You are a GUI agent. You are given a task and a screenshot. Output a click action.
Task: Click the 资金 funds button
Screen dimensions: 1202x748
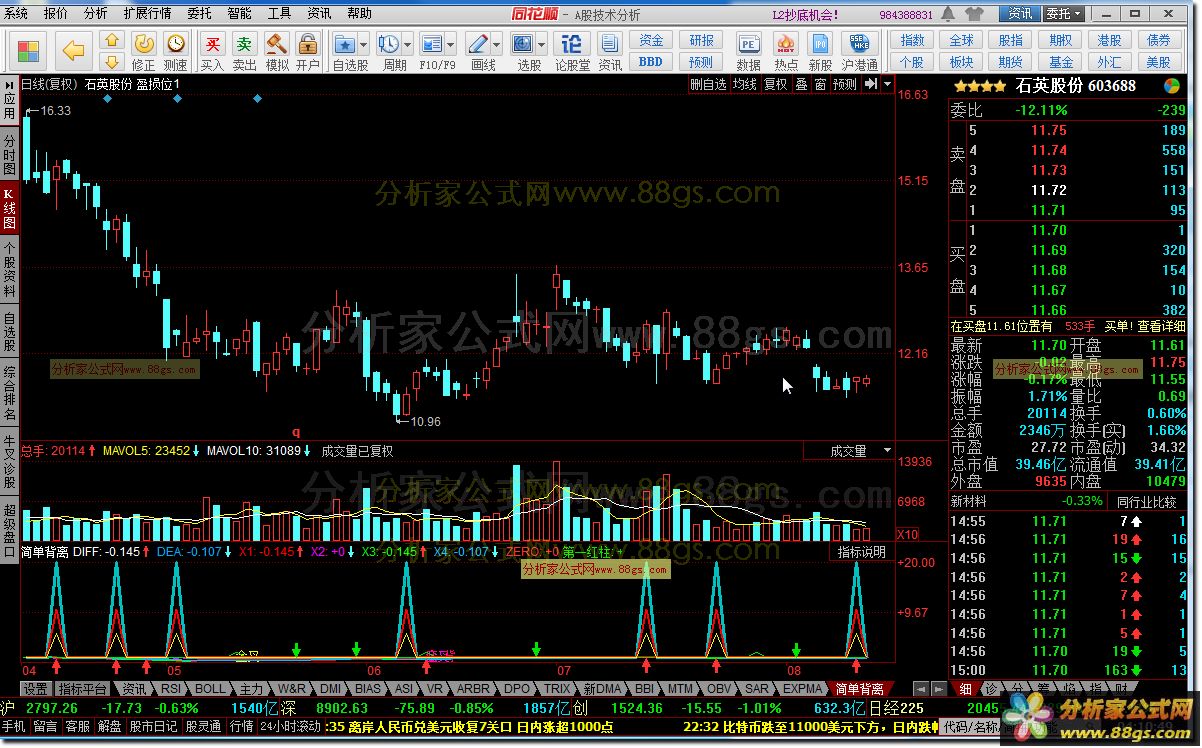651,41
